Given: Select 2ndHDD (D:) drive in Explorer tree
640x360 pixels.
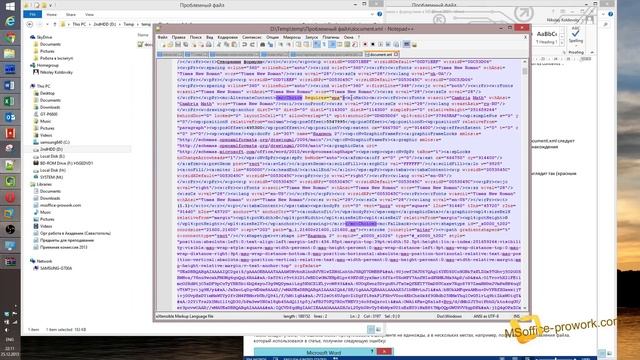Looking at the screenshot, I should [x=51, y=149].
